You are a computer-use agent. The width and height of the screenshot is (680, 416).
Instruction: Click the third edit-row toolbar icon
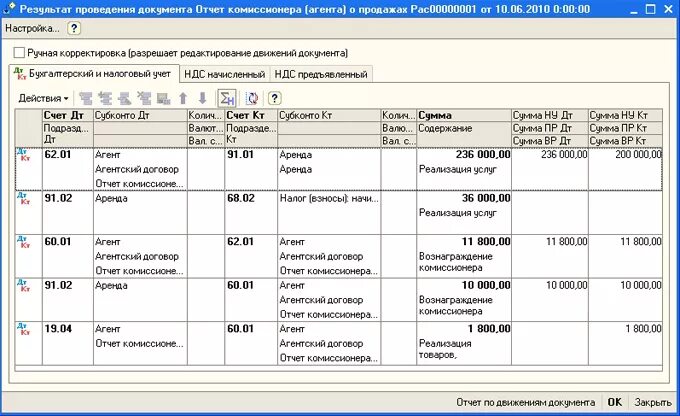[124, 98]
